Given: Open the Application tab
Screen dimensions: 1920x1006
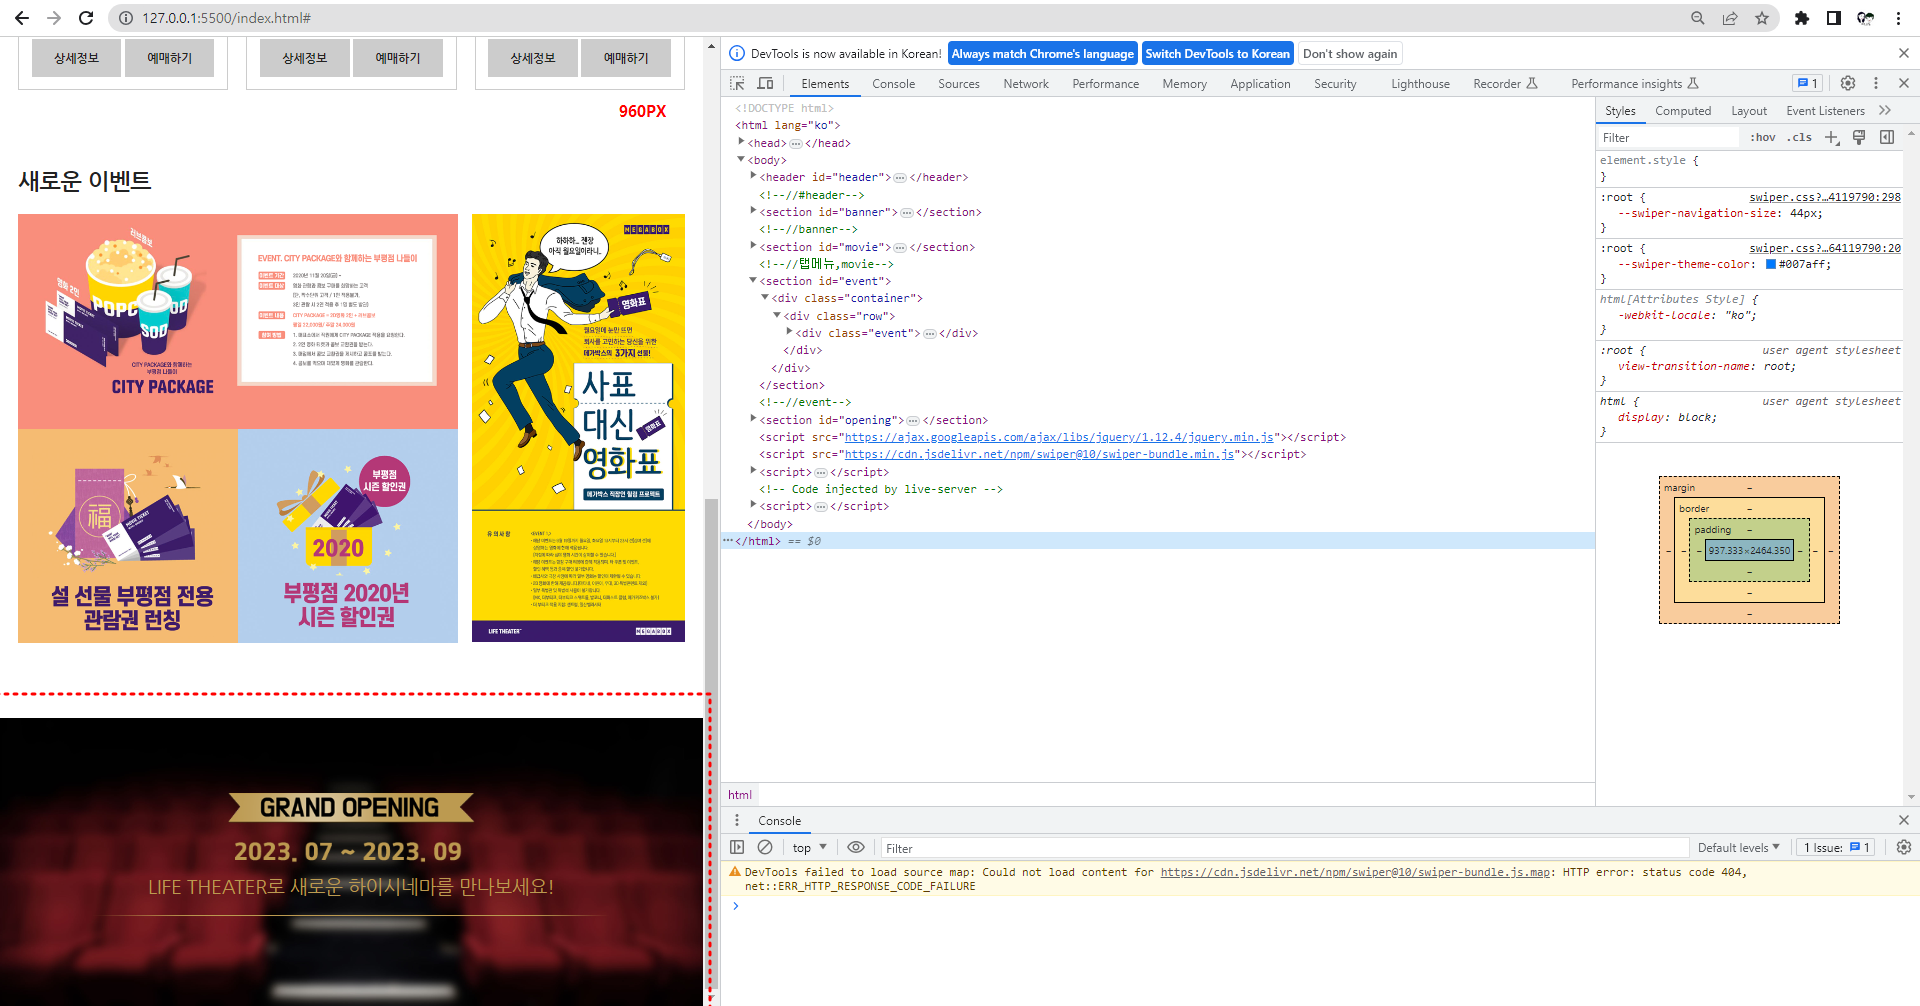Looking at the screenshot, I should (1260, 84).
